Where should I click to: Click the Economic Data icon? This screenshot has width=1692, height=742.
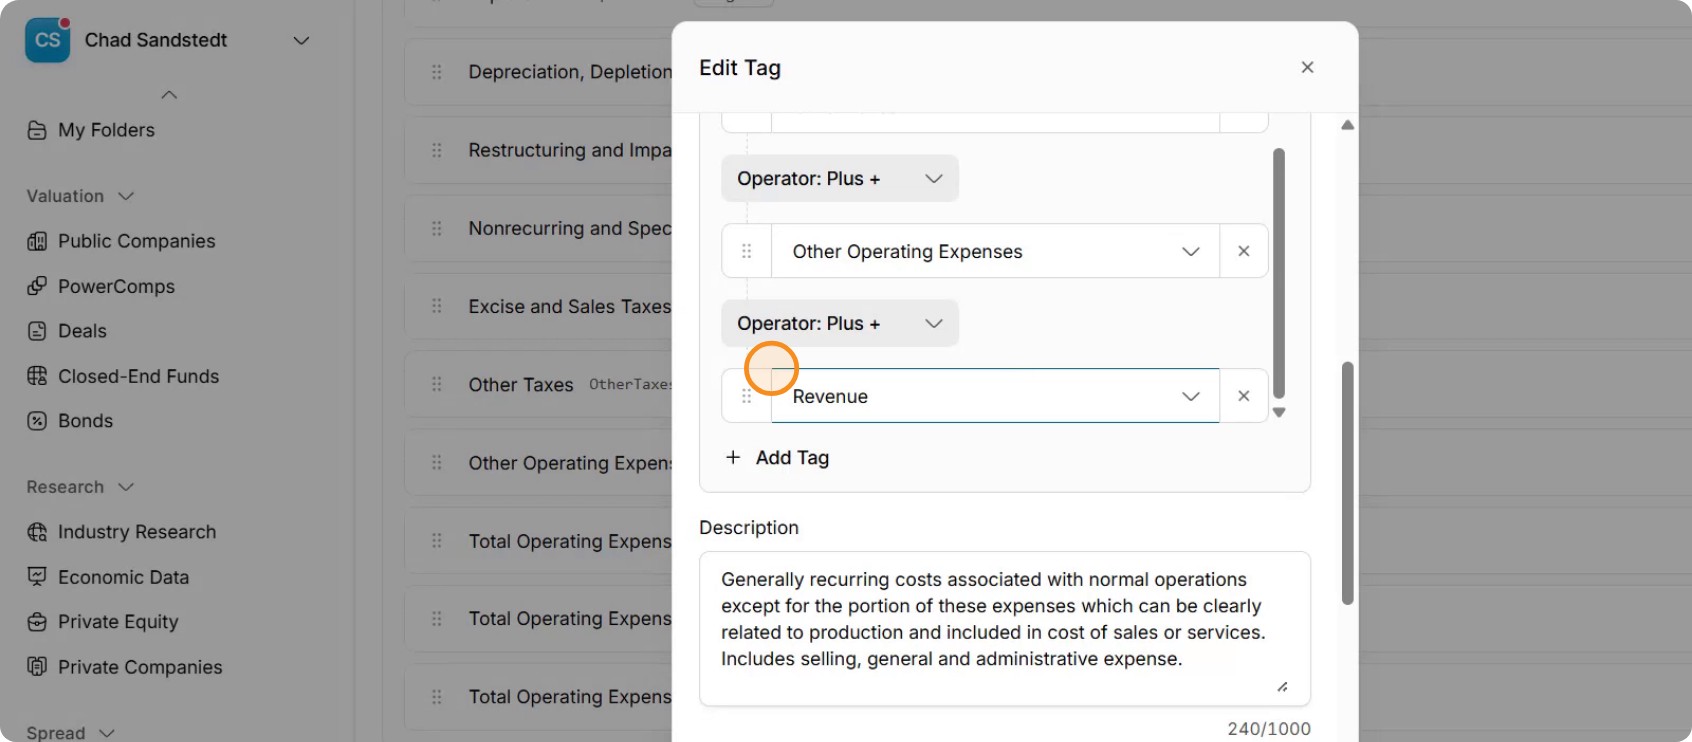coord(37,577)
